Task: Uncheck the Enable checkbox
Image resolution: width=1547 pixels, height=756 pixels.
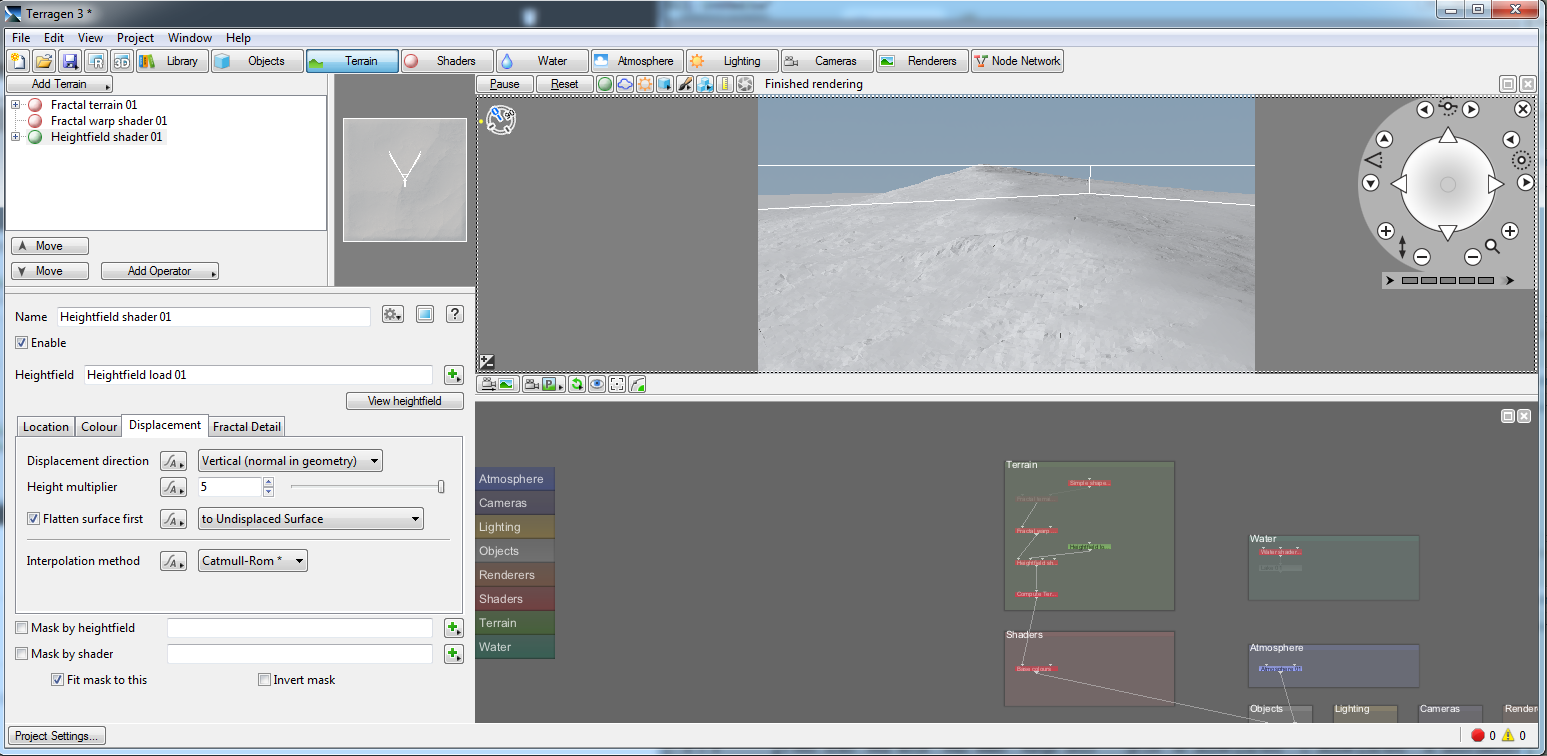Action: (x=22, y=343)
